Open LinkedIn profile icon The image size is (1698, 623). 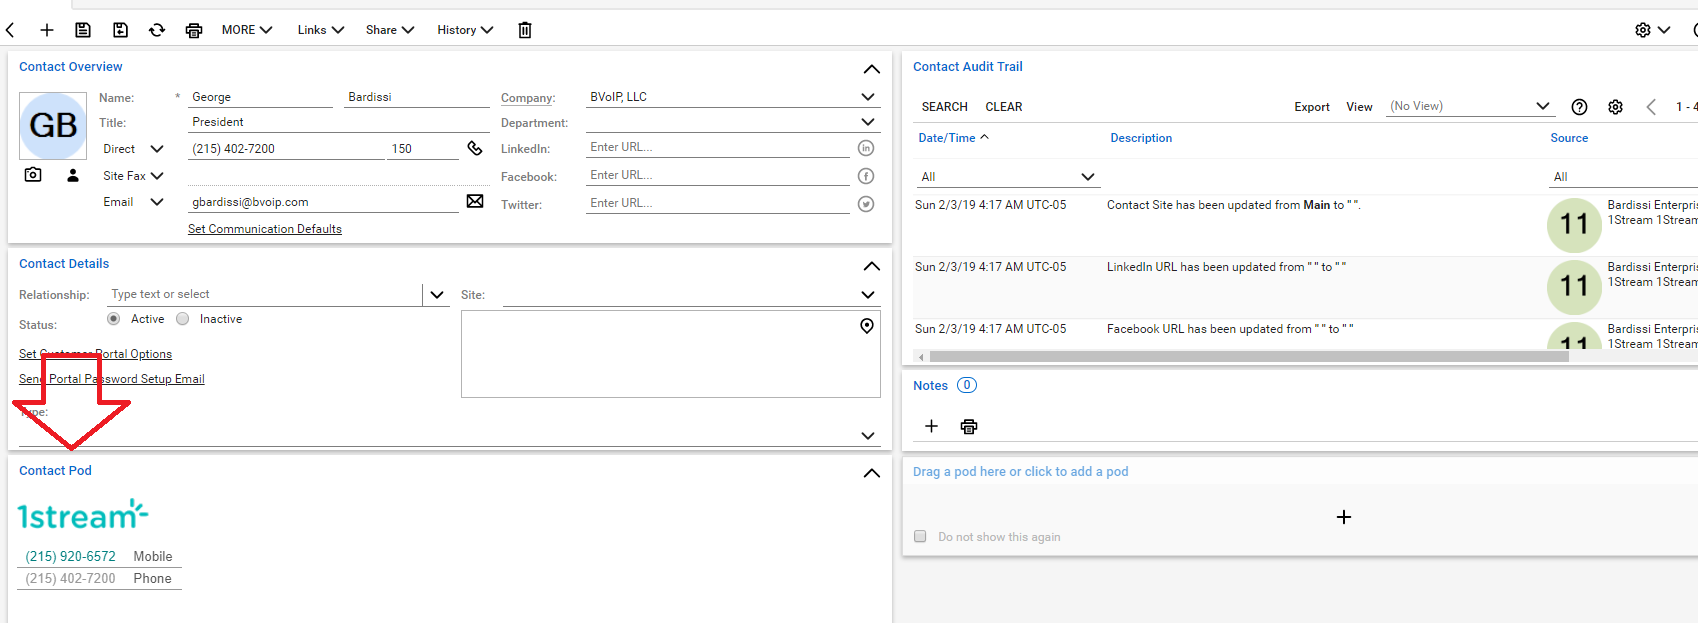[866, 148]
